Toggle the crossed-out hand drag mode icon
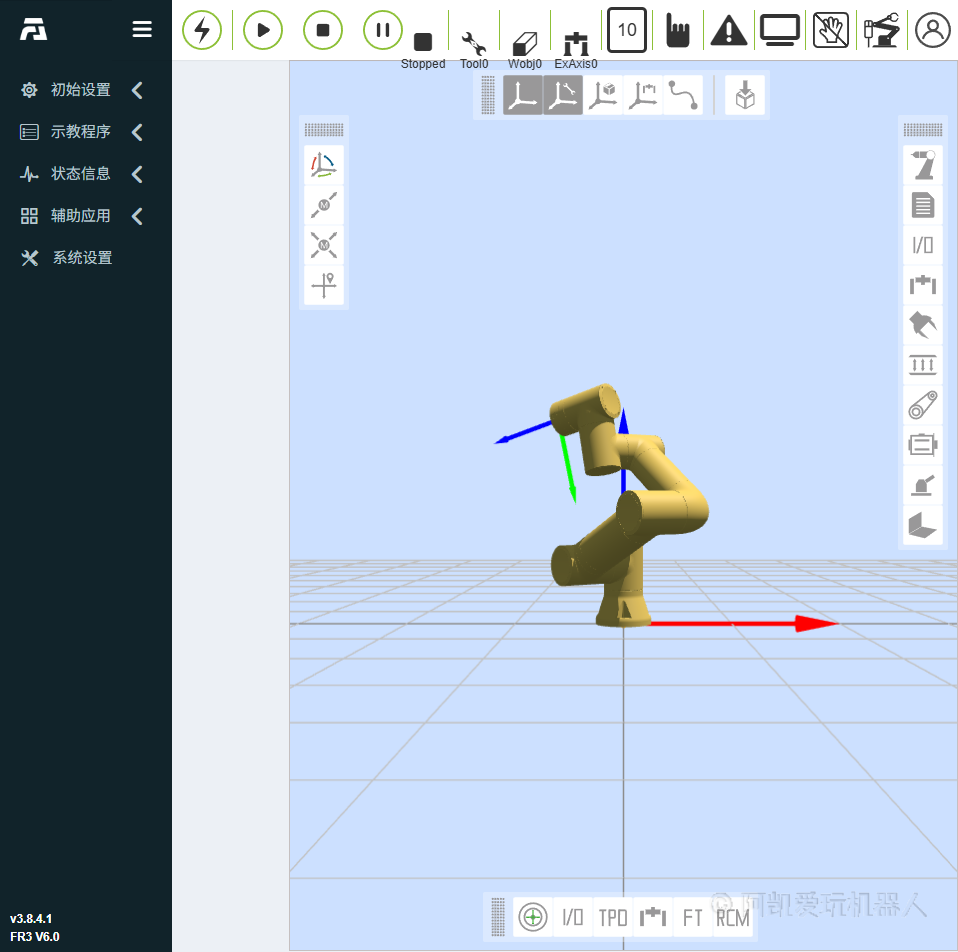This screenshot has height=952, width=958. (830, 30)
